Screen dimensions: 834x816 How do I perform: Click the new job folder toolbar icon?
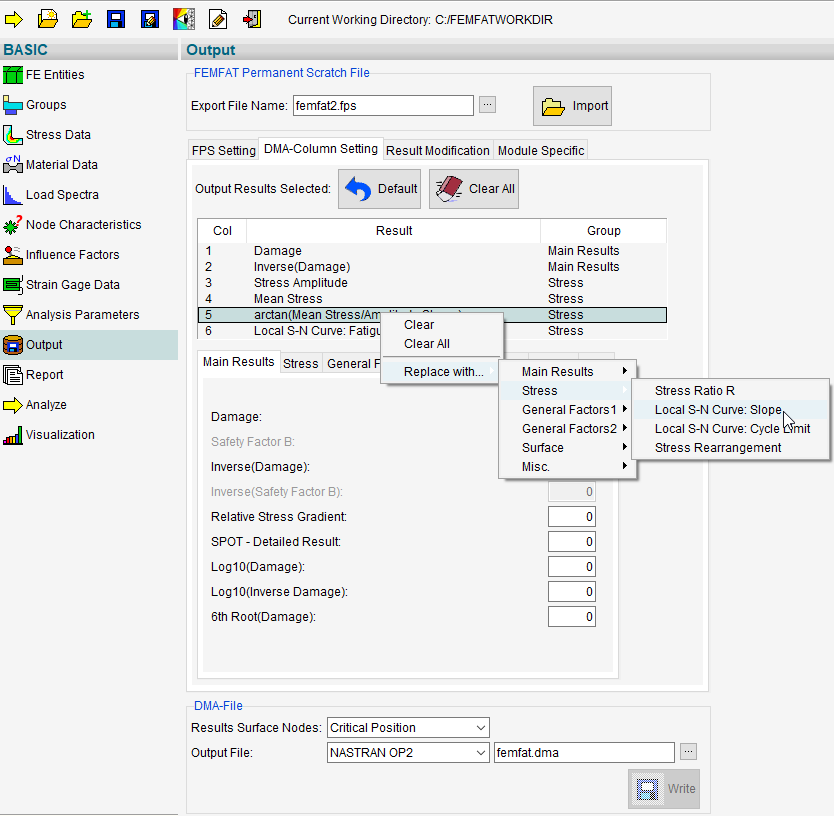48,20
